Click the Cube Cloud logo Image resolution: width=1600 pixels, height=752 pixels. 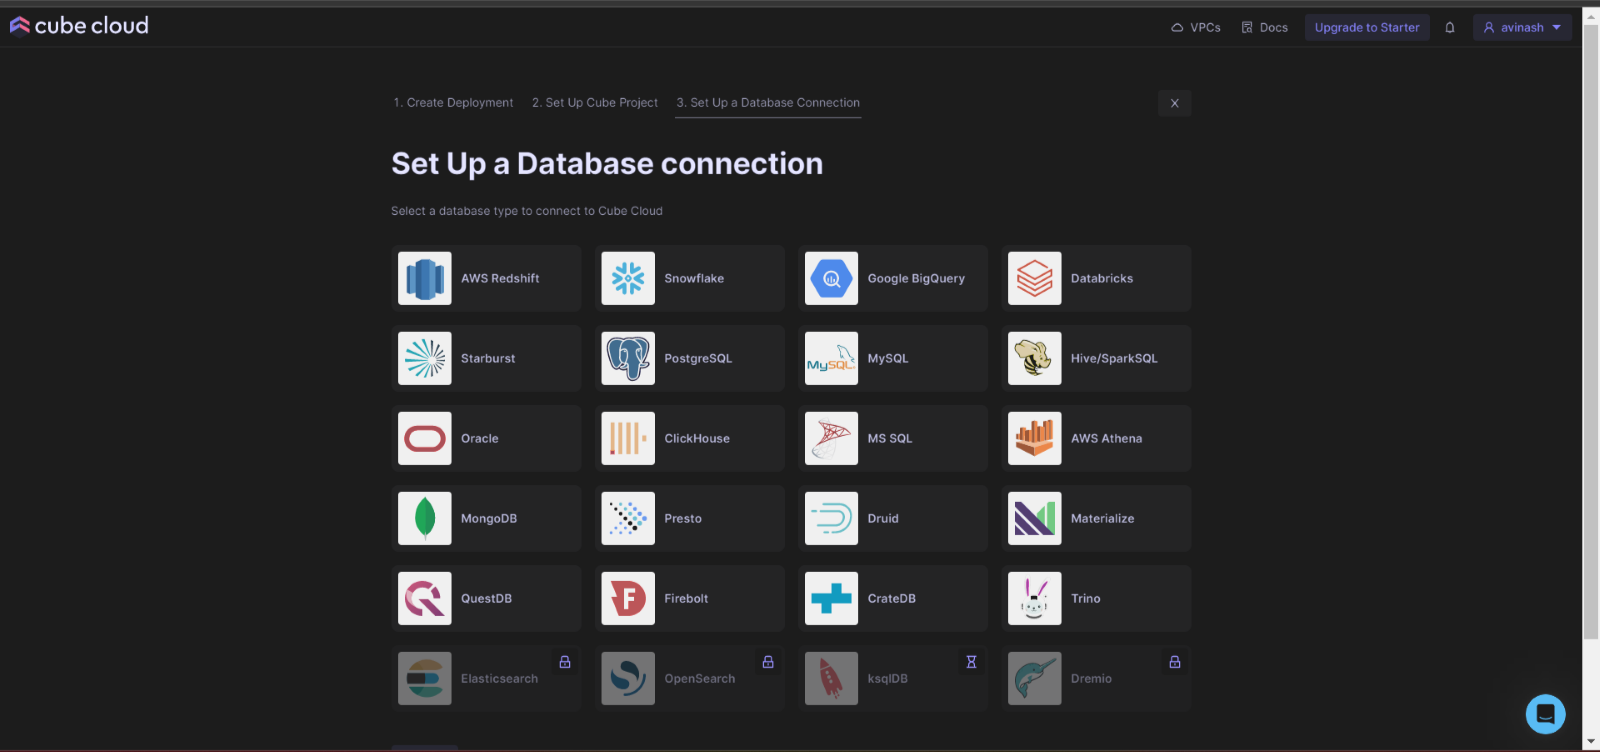click(x=79, y=26)
